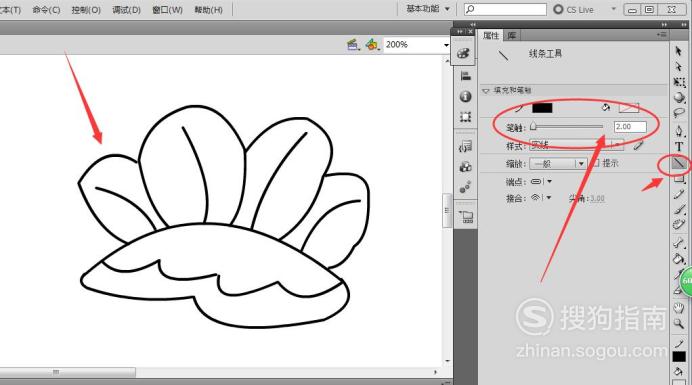
Task: Select the Line tool in toolbox
Action: point(679,164)
